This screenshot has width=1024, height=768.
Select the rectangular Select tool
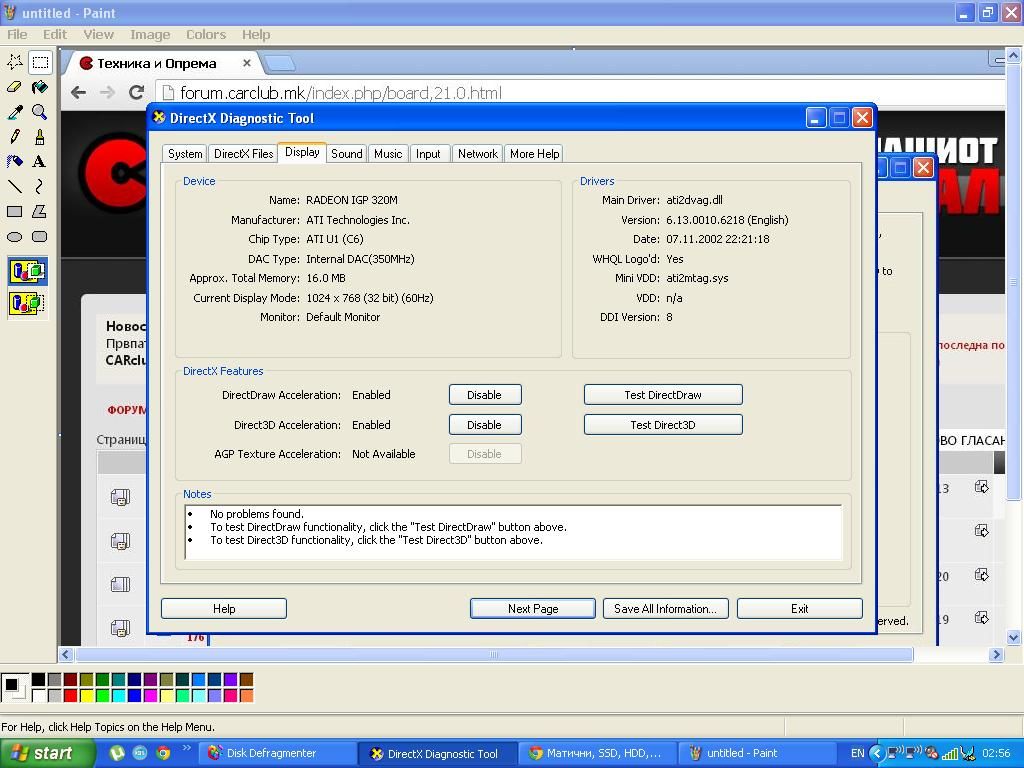pyautogui.click(x=40, y=62)
